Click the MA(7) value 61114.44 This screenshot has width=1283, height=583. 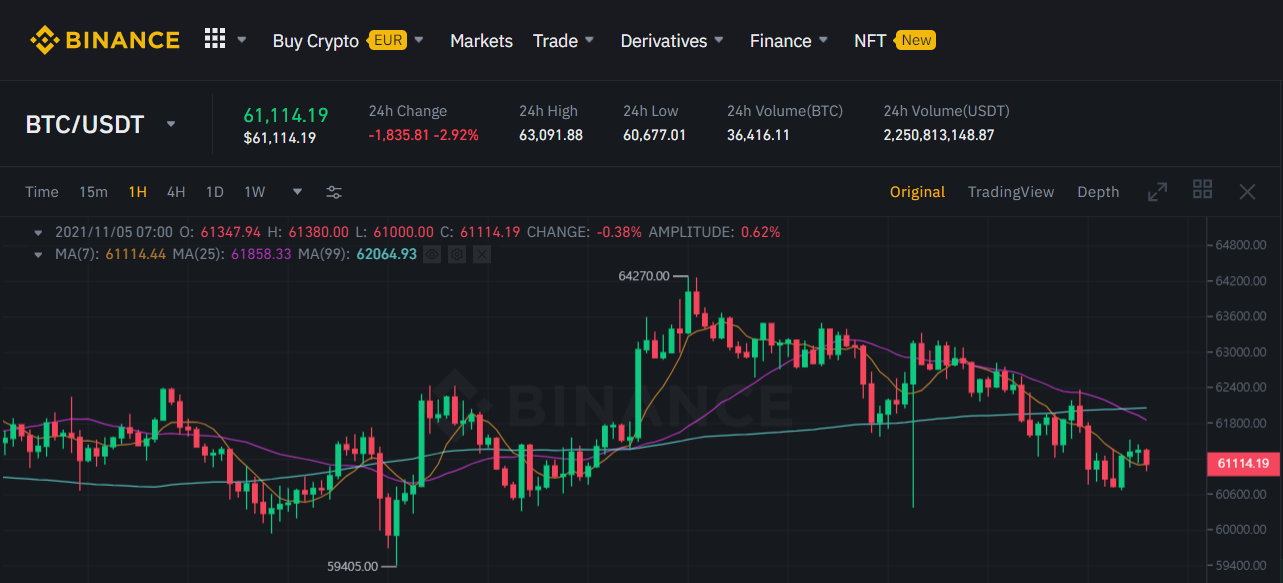136,255
